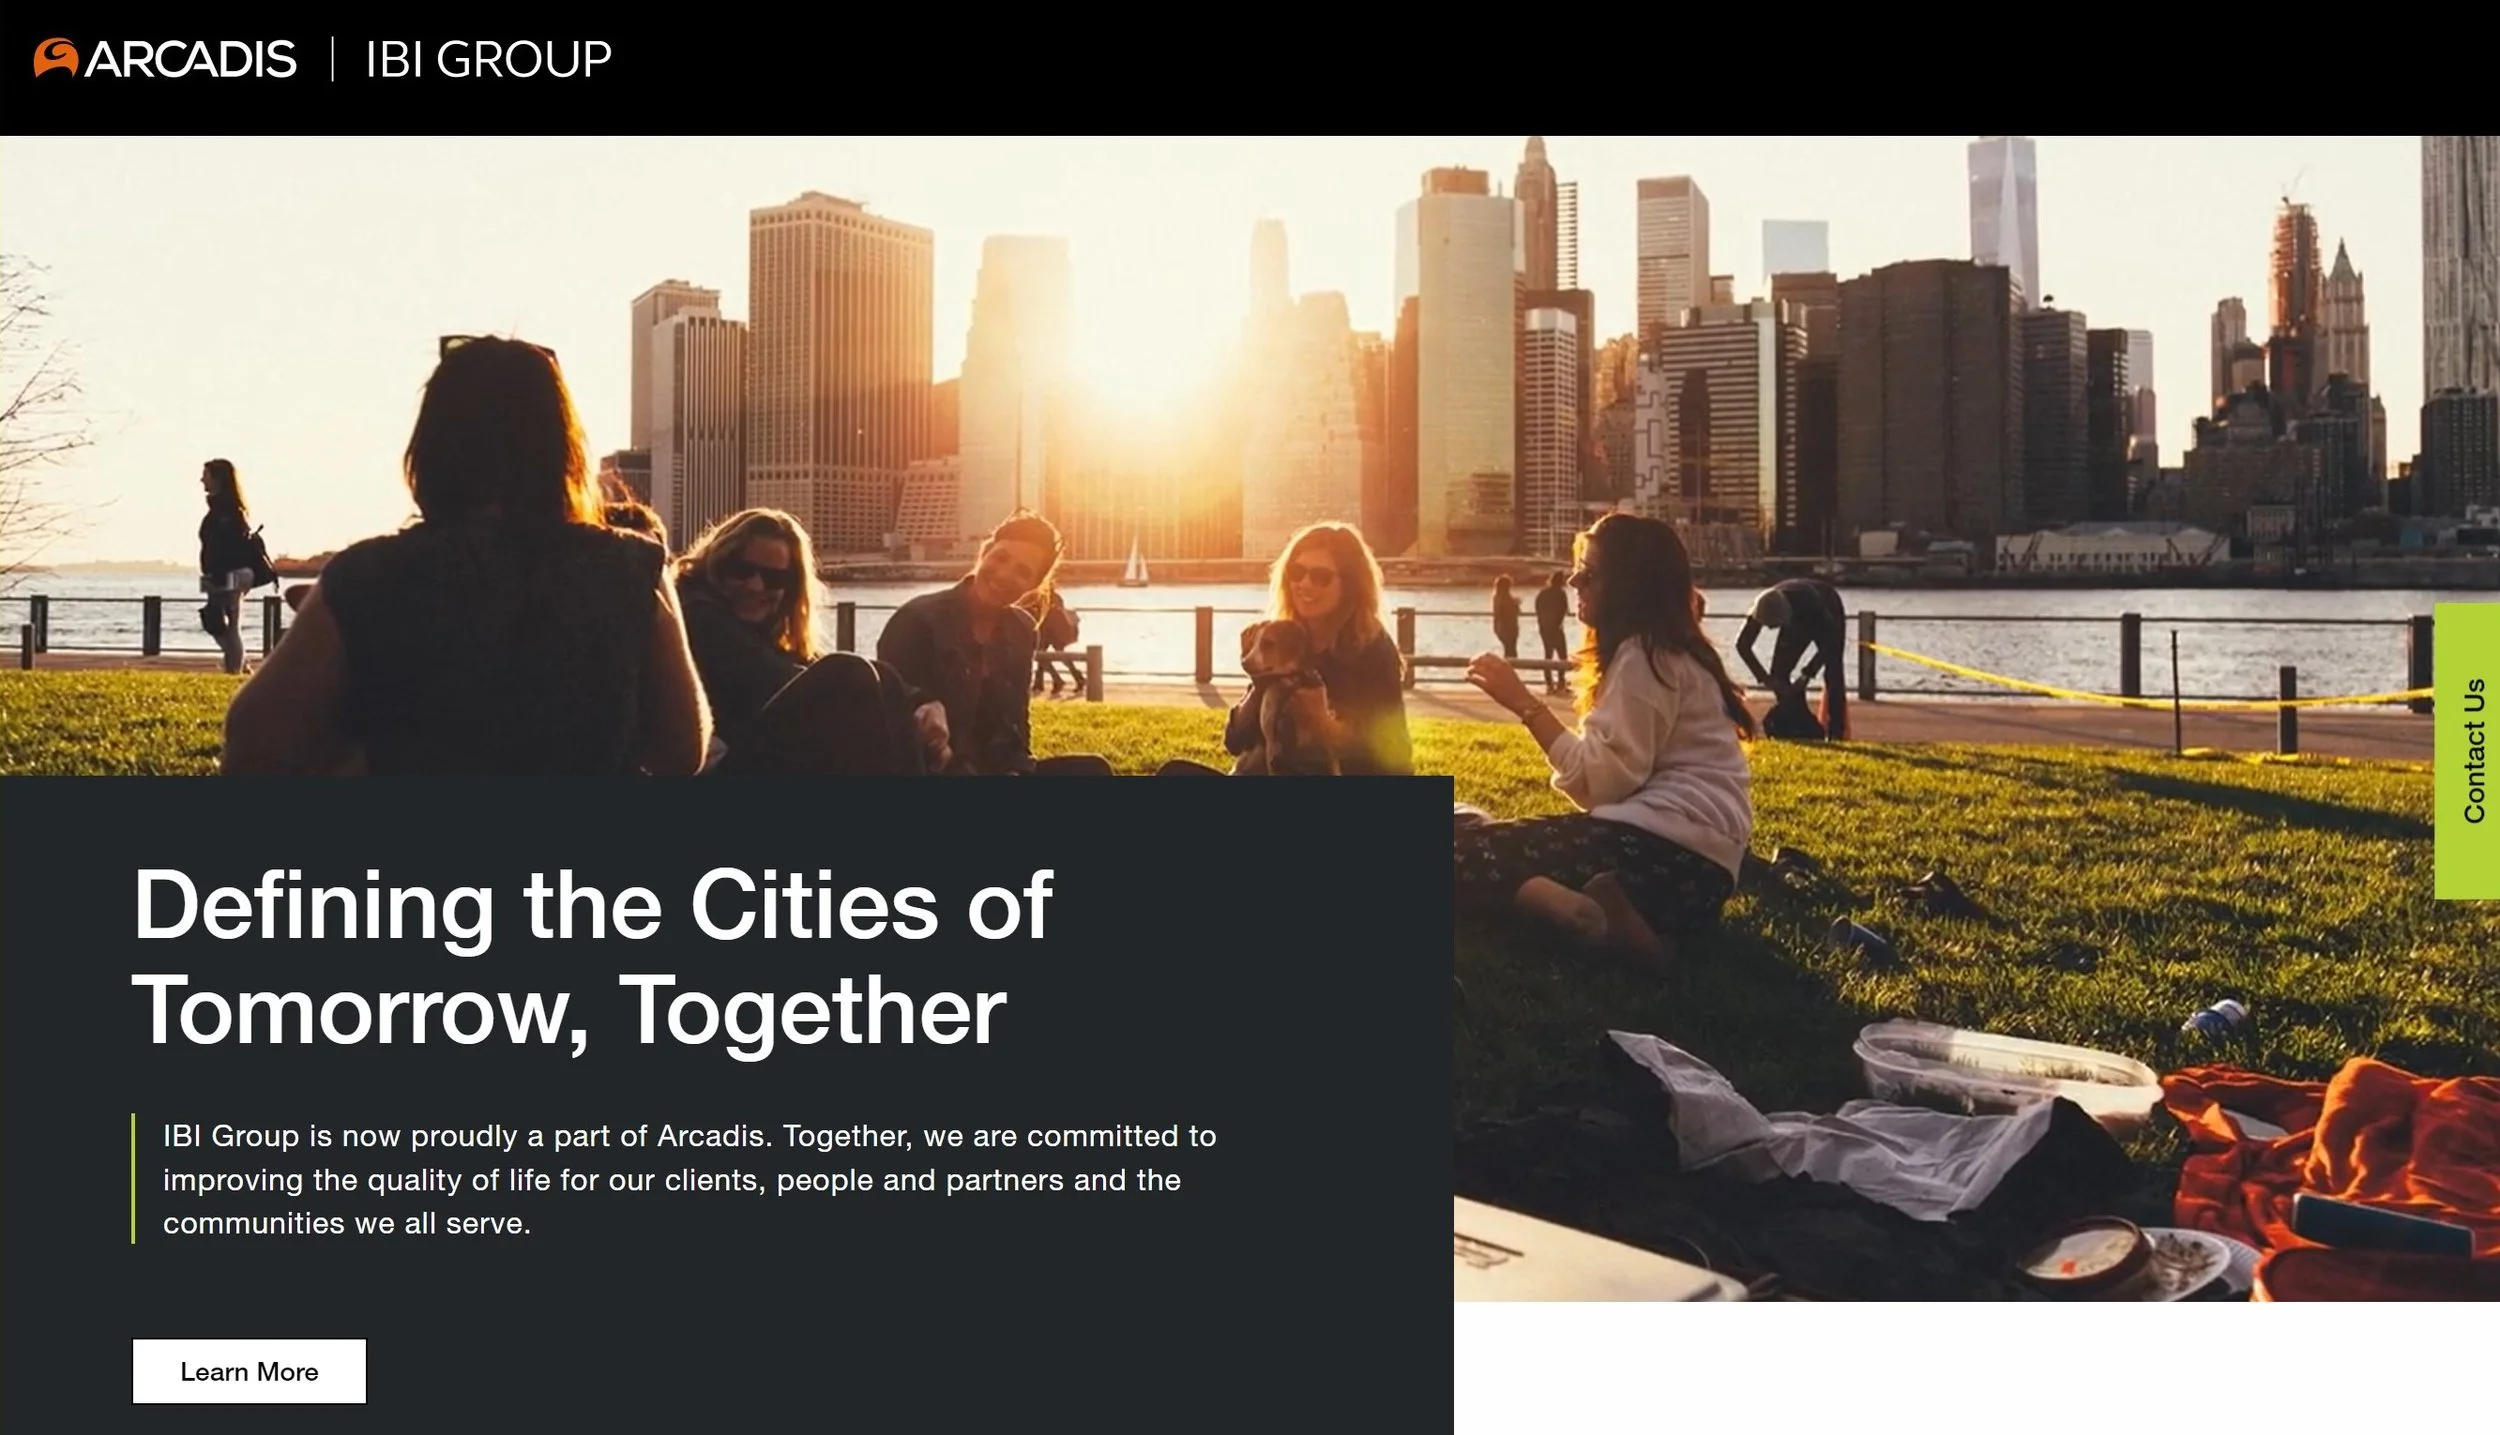Open the ARCADIS wordmark in the header
Image resolution: width=2500 pixels, height=1435 pixels.
click(191, 60)
